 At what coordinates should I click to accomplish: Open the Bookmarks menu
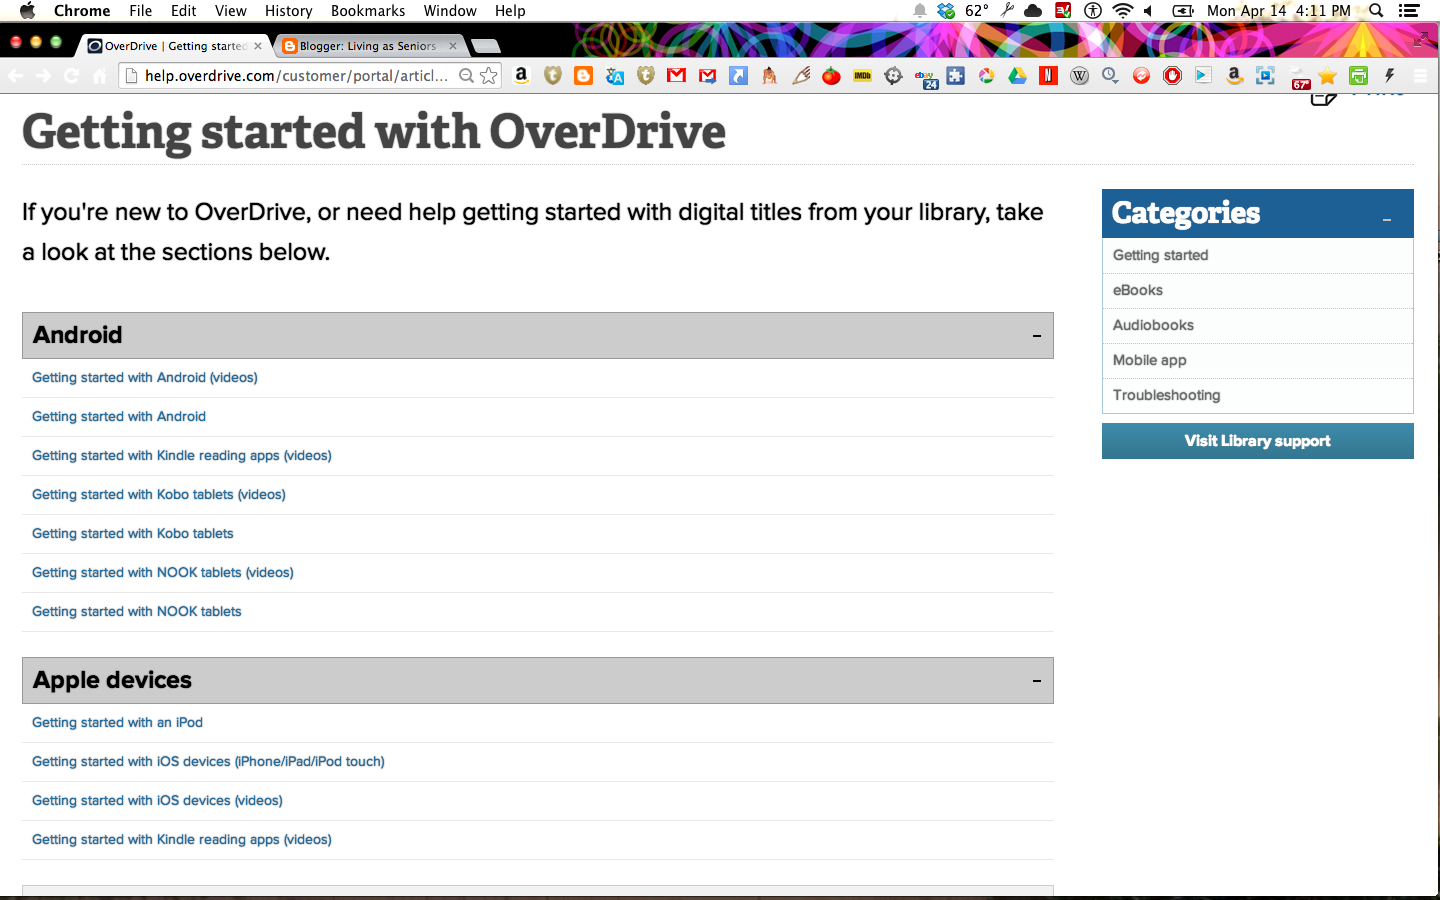368,11
